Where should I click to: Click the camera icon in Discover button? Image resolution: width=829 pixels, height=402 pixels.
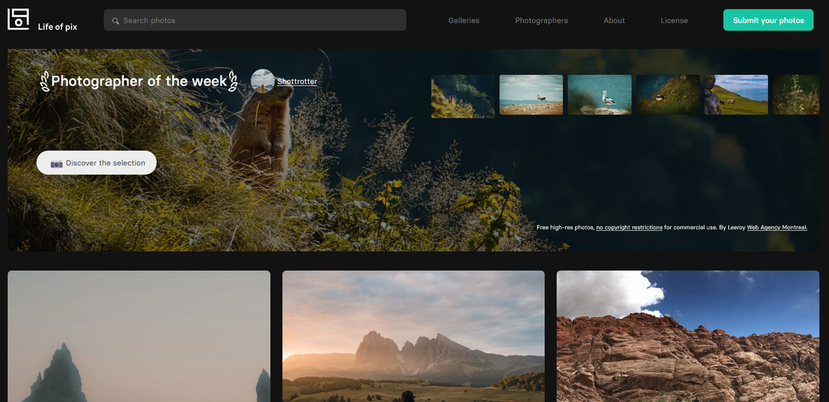56,163
